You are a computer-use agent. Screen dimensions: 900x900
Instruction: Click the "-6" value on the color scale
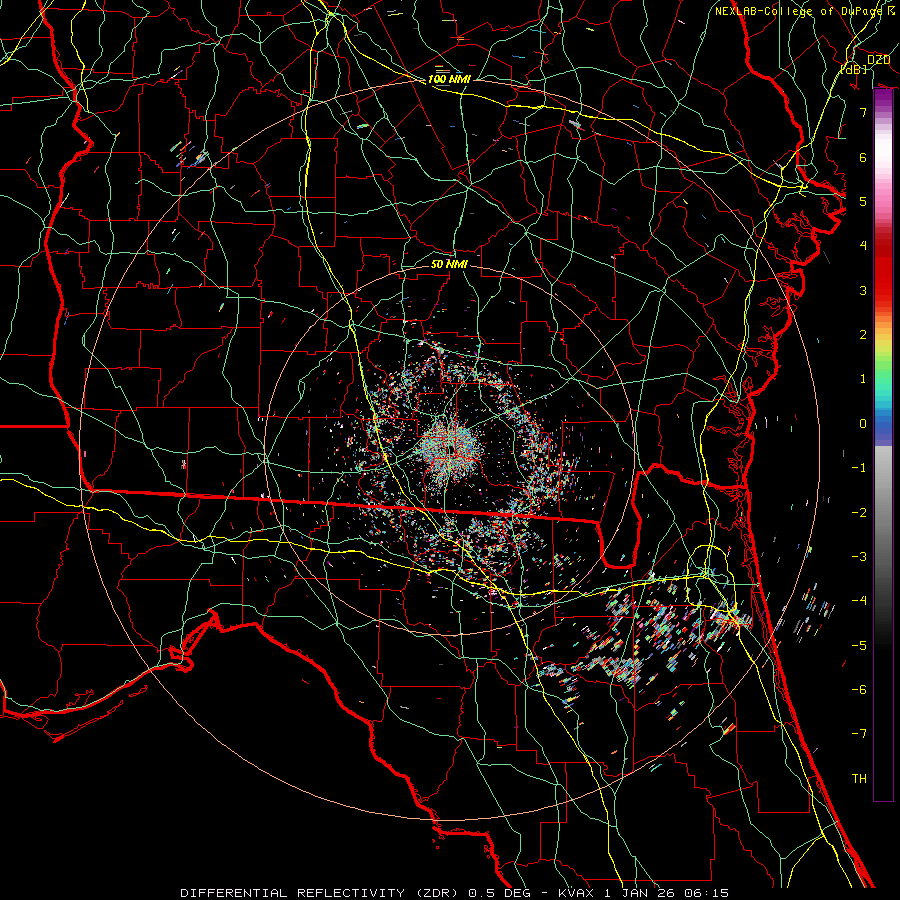coord(859,690)
